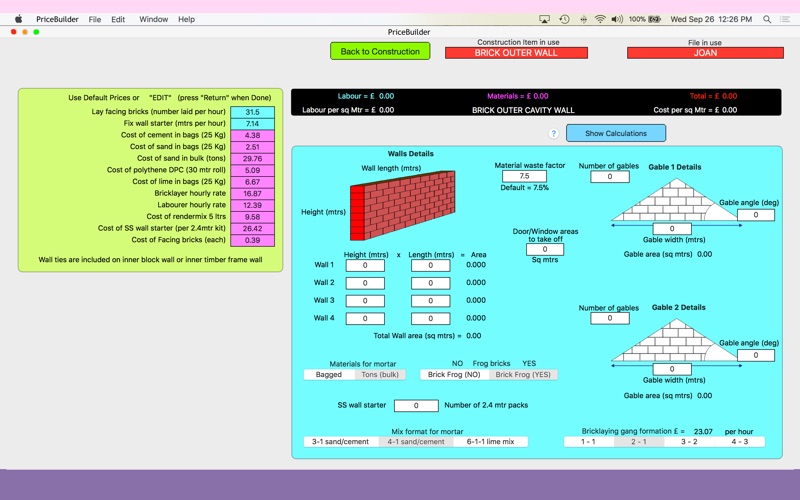Select Tons (bulk) mortar materials
The height and width of the screenshot is (500, 800).
(x=380, y=374)
